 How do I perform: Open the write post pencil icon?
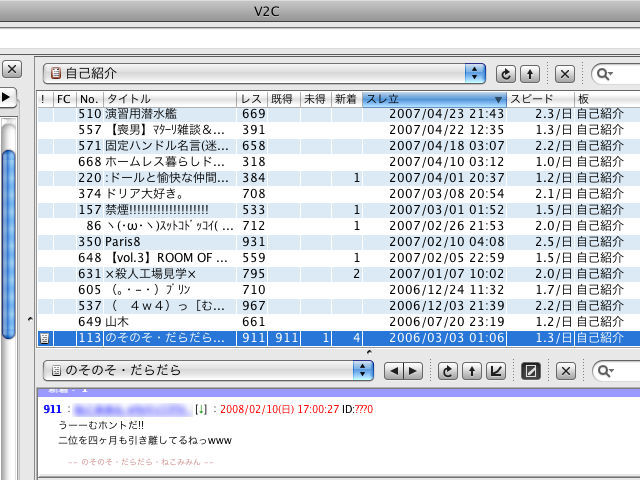[532, 371]
